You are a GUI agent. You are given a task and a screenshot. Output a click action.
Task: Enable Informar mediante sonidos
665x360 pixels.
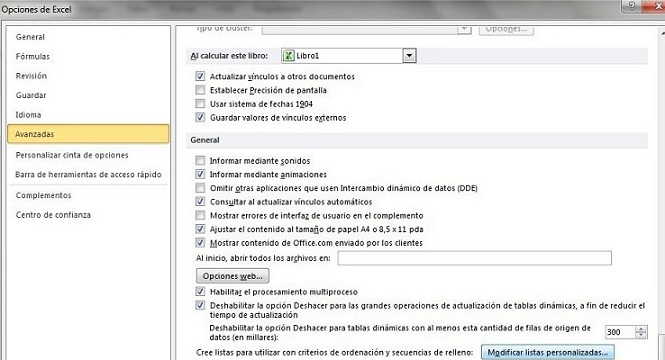(200, 161)
